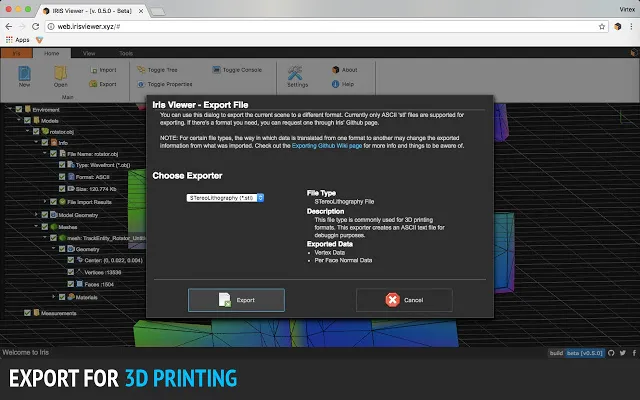
Task: Click the Toggle Tree icon
Action: [x=141, y=70]
